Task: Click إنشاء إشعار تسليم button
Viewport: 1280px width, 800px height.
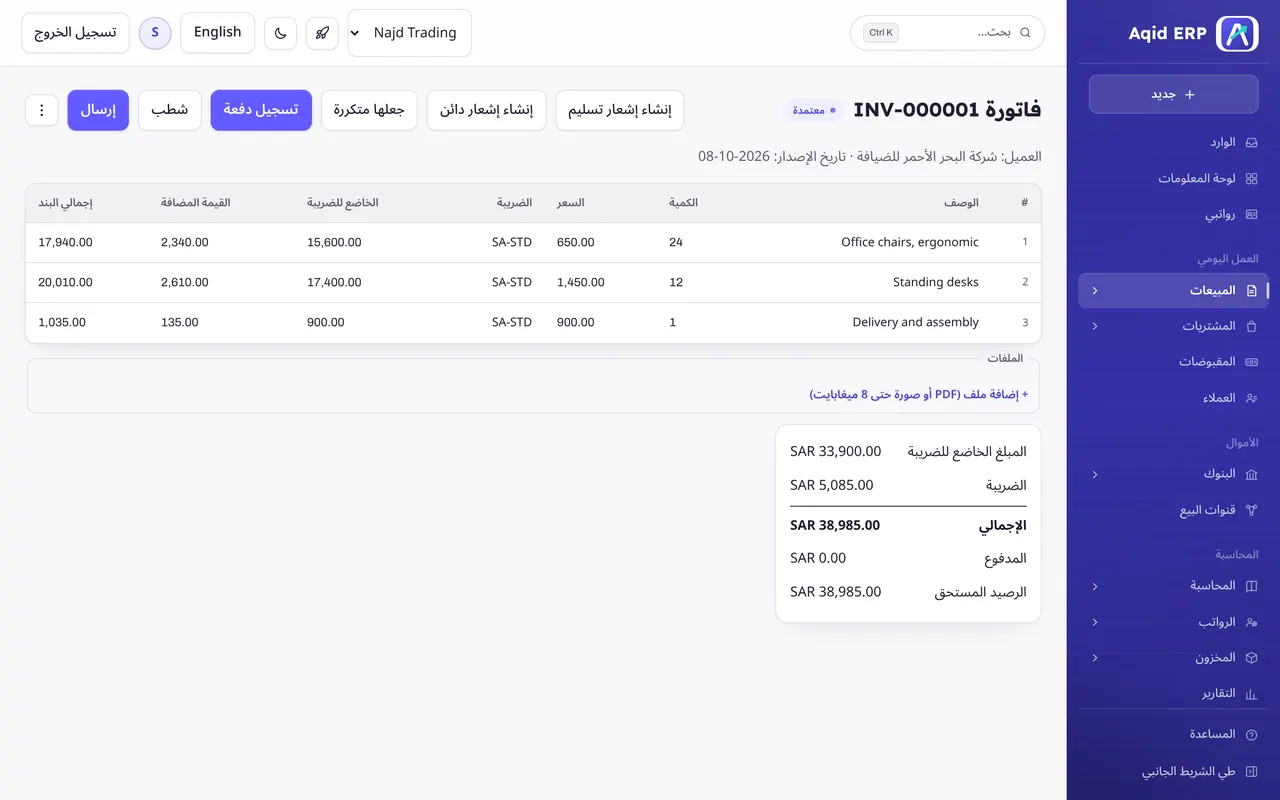Action: pos(620,110)
